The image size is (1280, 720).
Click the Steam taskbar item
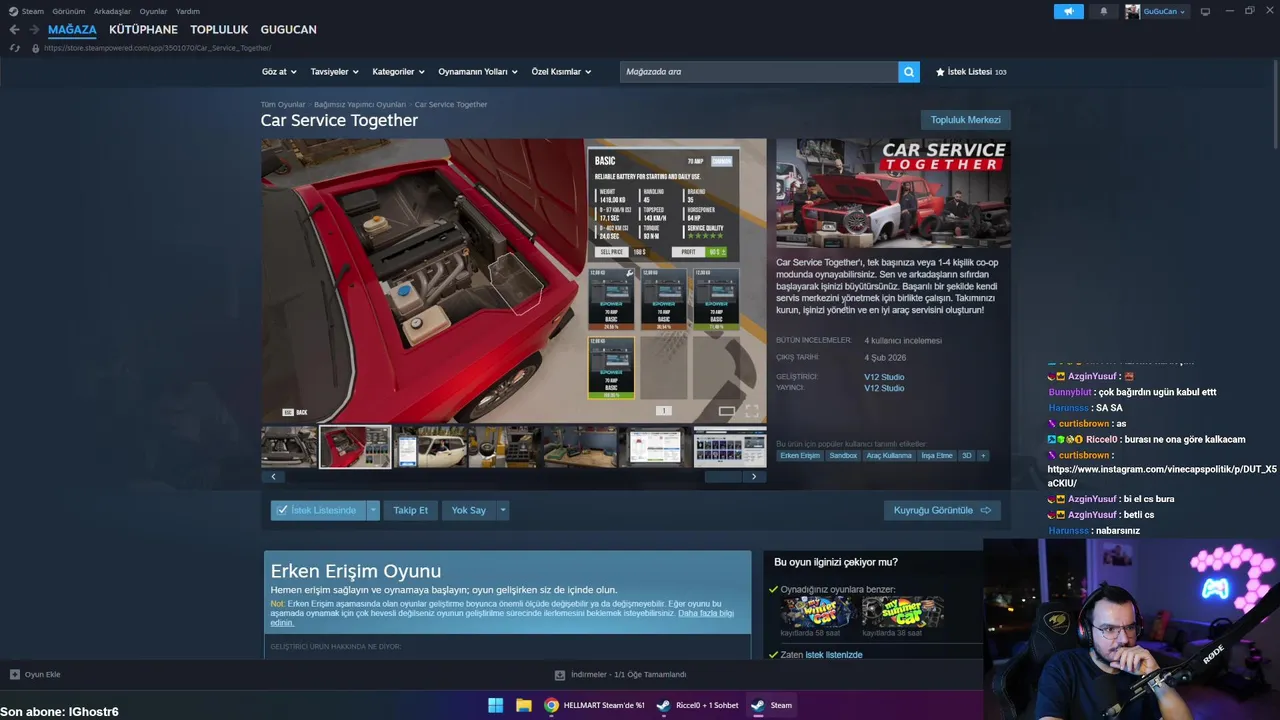point(772,705)
